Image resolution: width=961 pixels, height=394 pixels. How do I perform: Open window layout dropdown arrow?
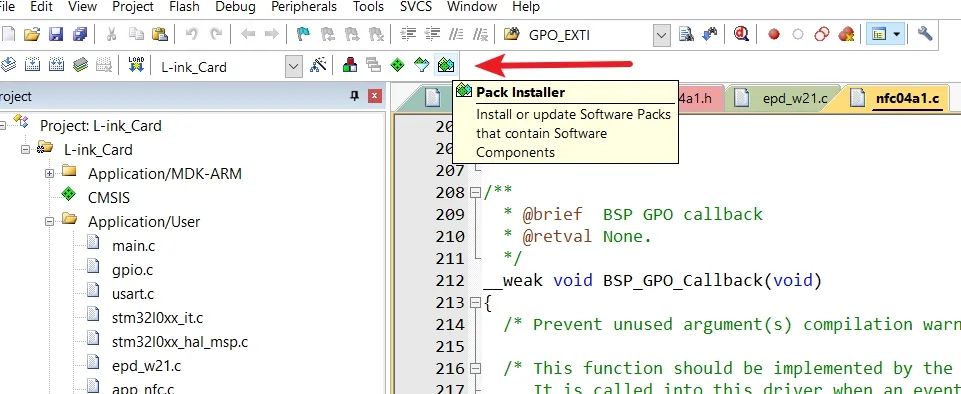[897, 35]
